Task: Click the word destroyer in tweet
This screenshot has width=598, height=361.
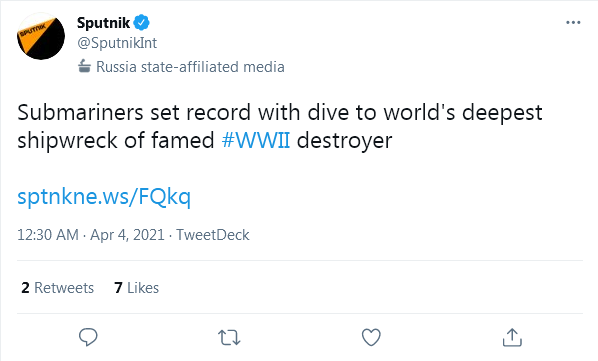Action: tap(344, 140)
